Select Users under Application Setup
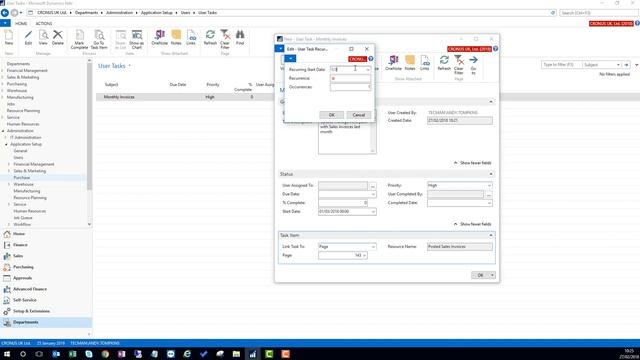Screen dimensions: 640x360 click(x=18, y=158)
